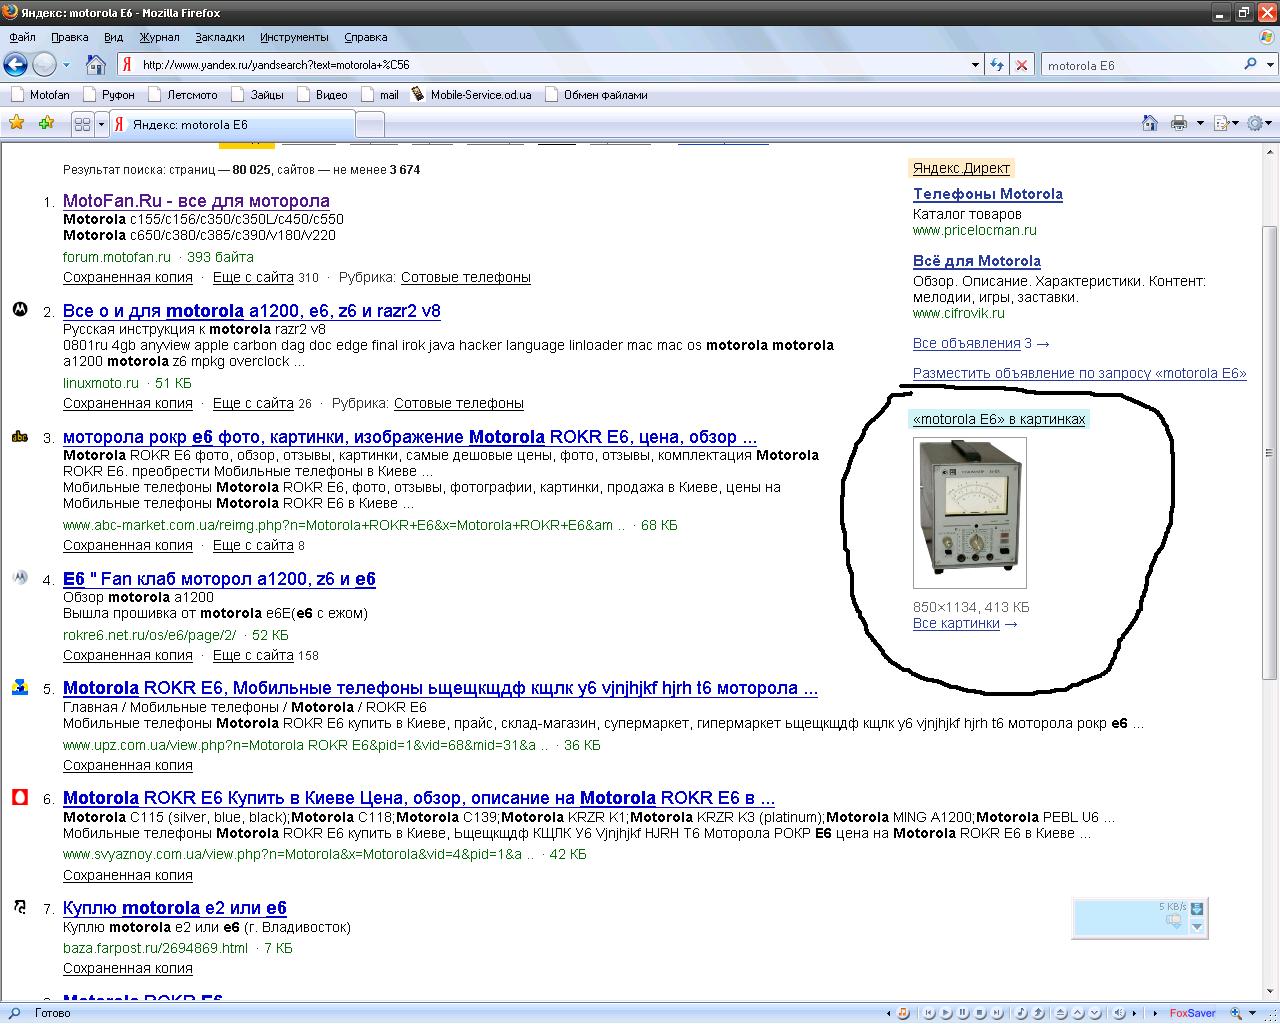
Task: Open the Видео bookmark
Action: click(x=321, y=95)
